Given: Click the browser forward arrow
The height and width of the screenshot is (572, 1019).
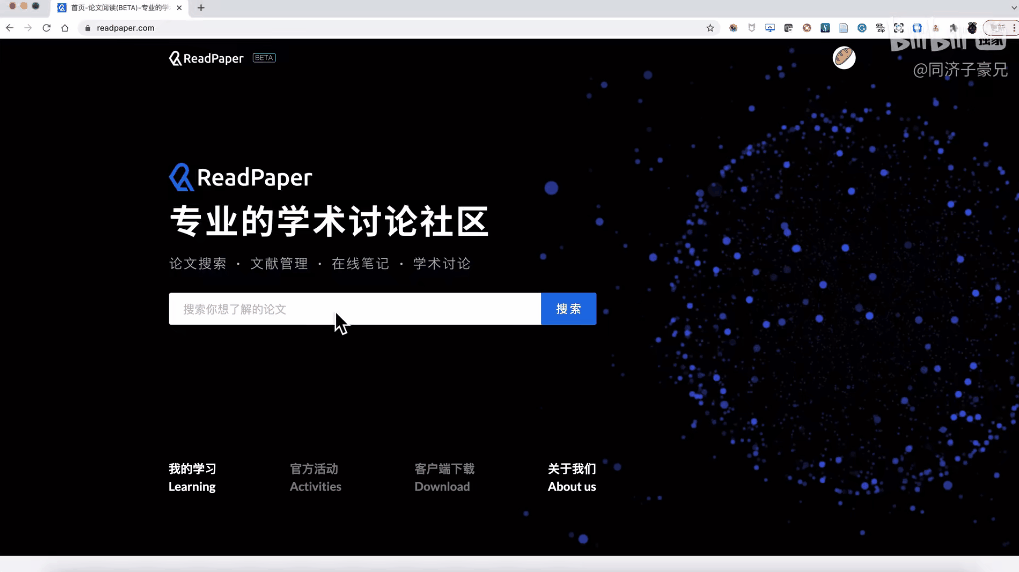Looking at the screenshot, I should coord(28,28).
